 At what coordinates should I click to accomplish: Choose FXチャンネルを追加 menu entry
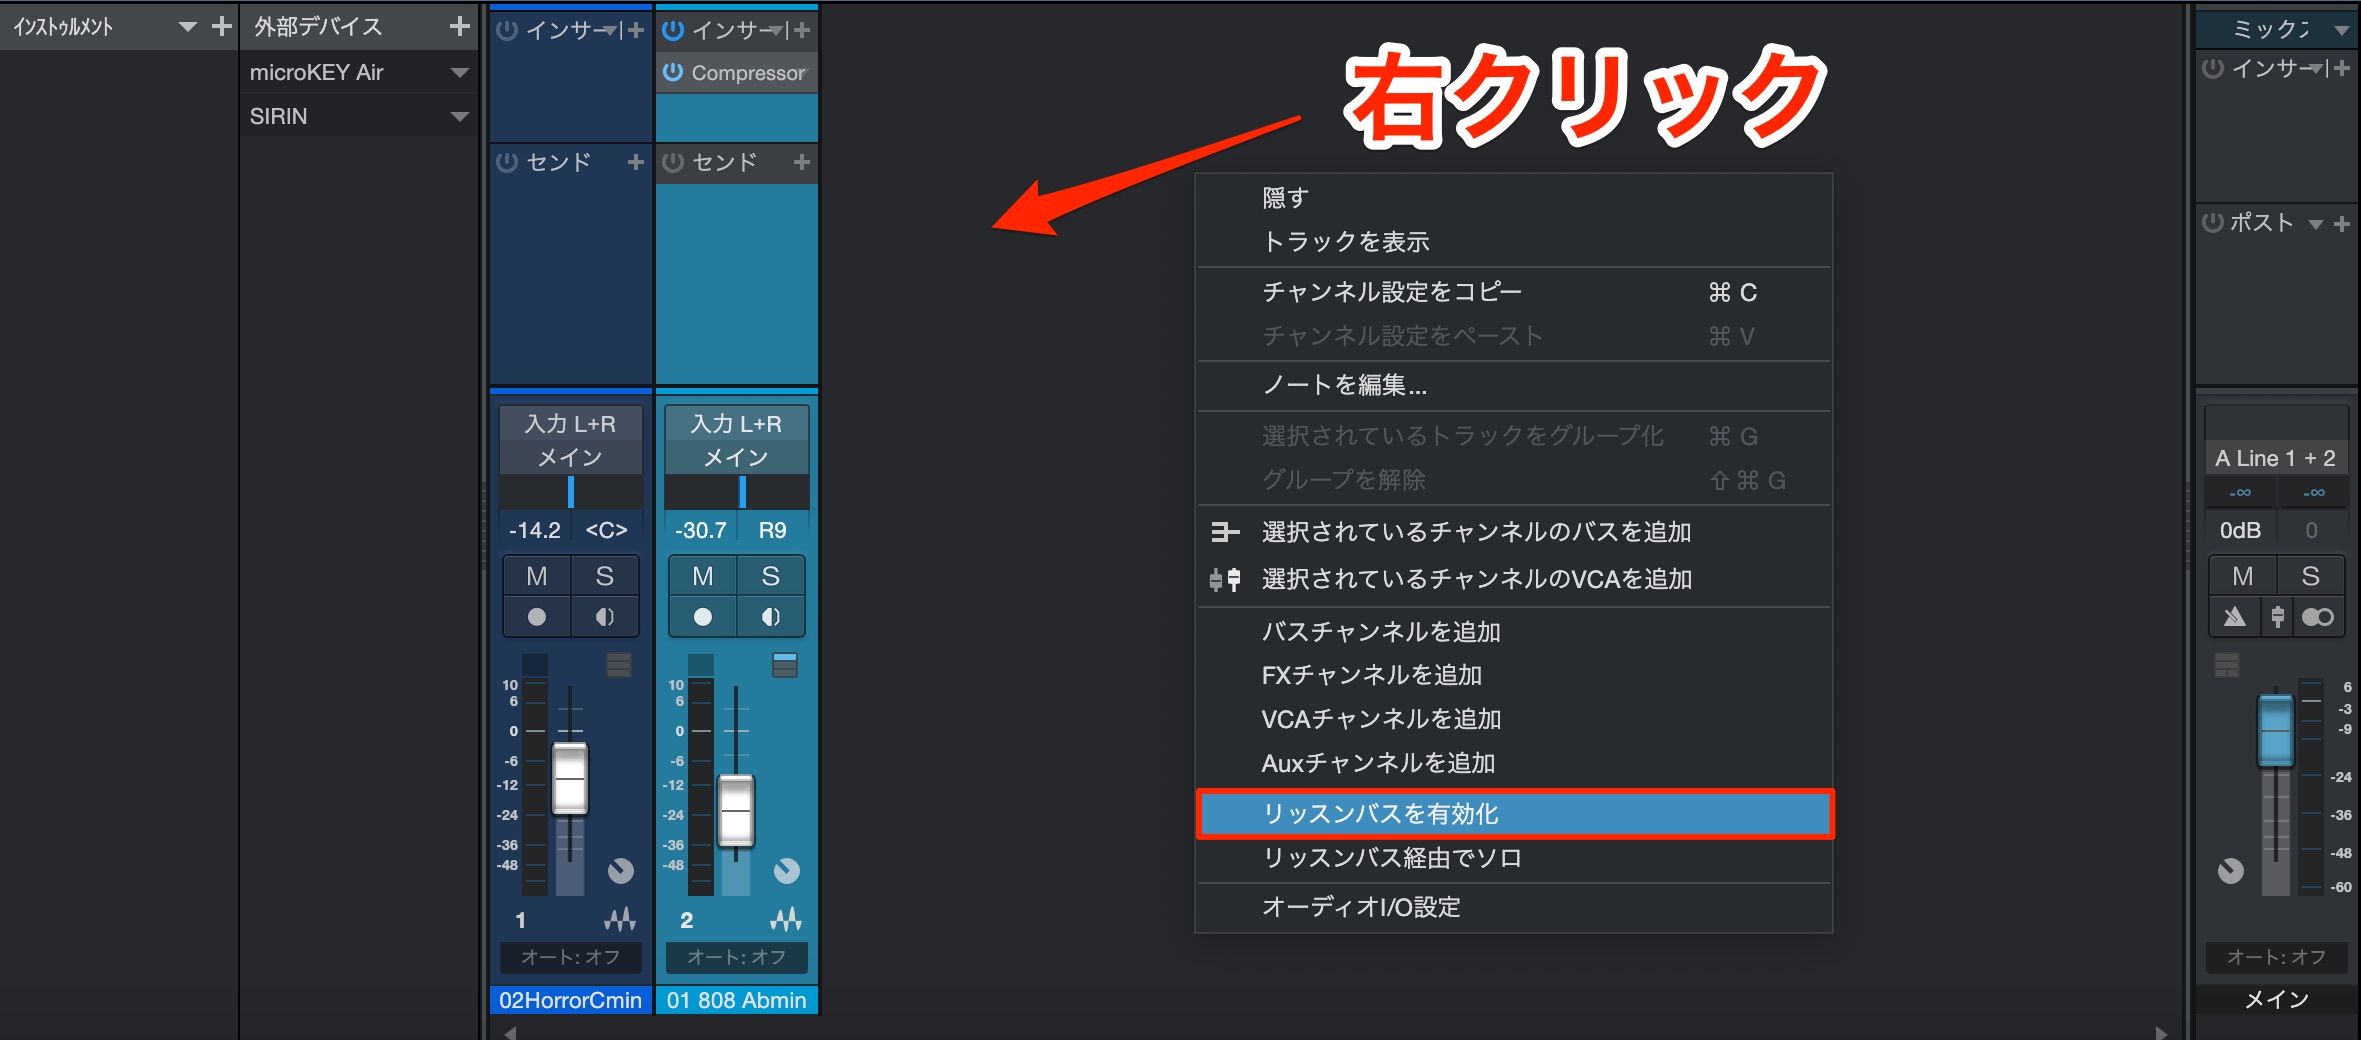[x=1514, y=675]
